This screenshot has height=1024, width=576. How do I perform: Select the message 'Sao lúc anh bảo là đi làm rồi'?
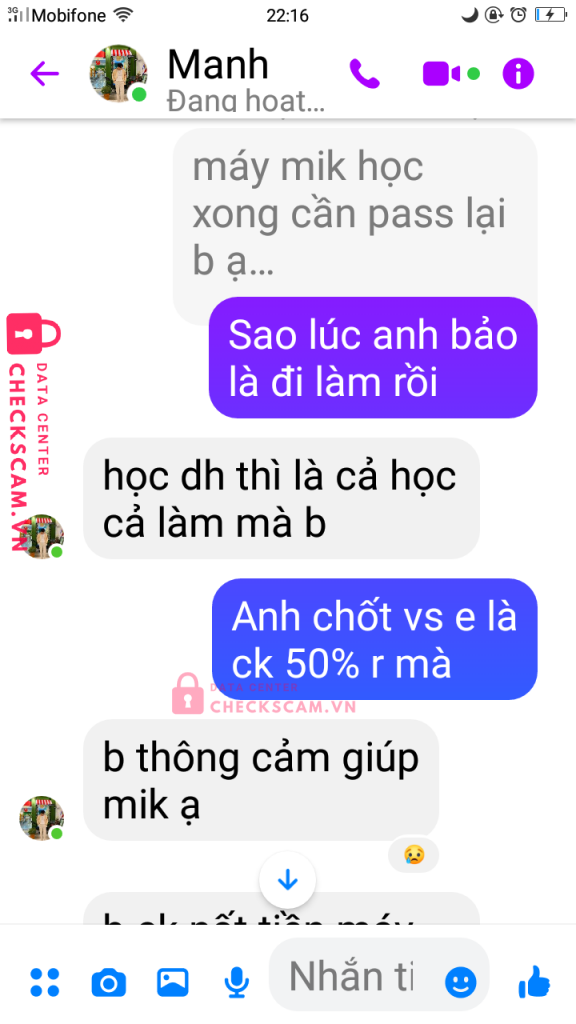[373, 358]
